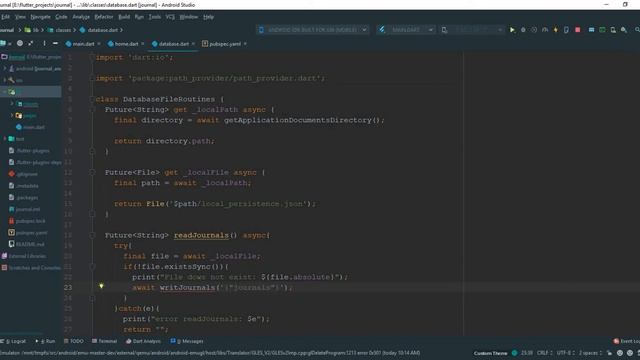Toggle fold marker at readJournals line
640x360 pixels.
tap(92, 235)
